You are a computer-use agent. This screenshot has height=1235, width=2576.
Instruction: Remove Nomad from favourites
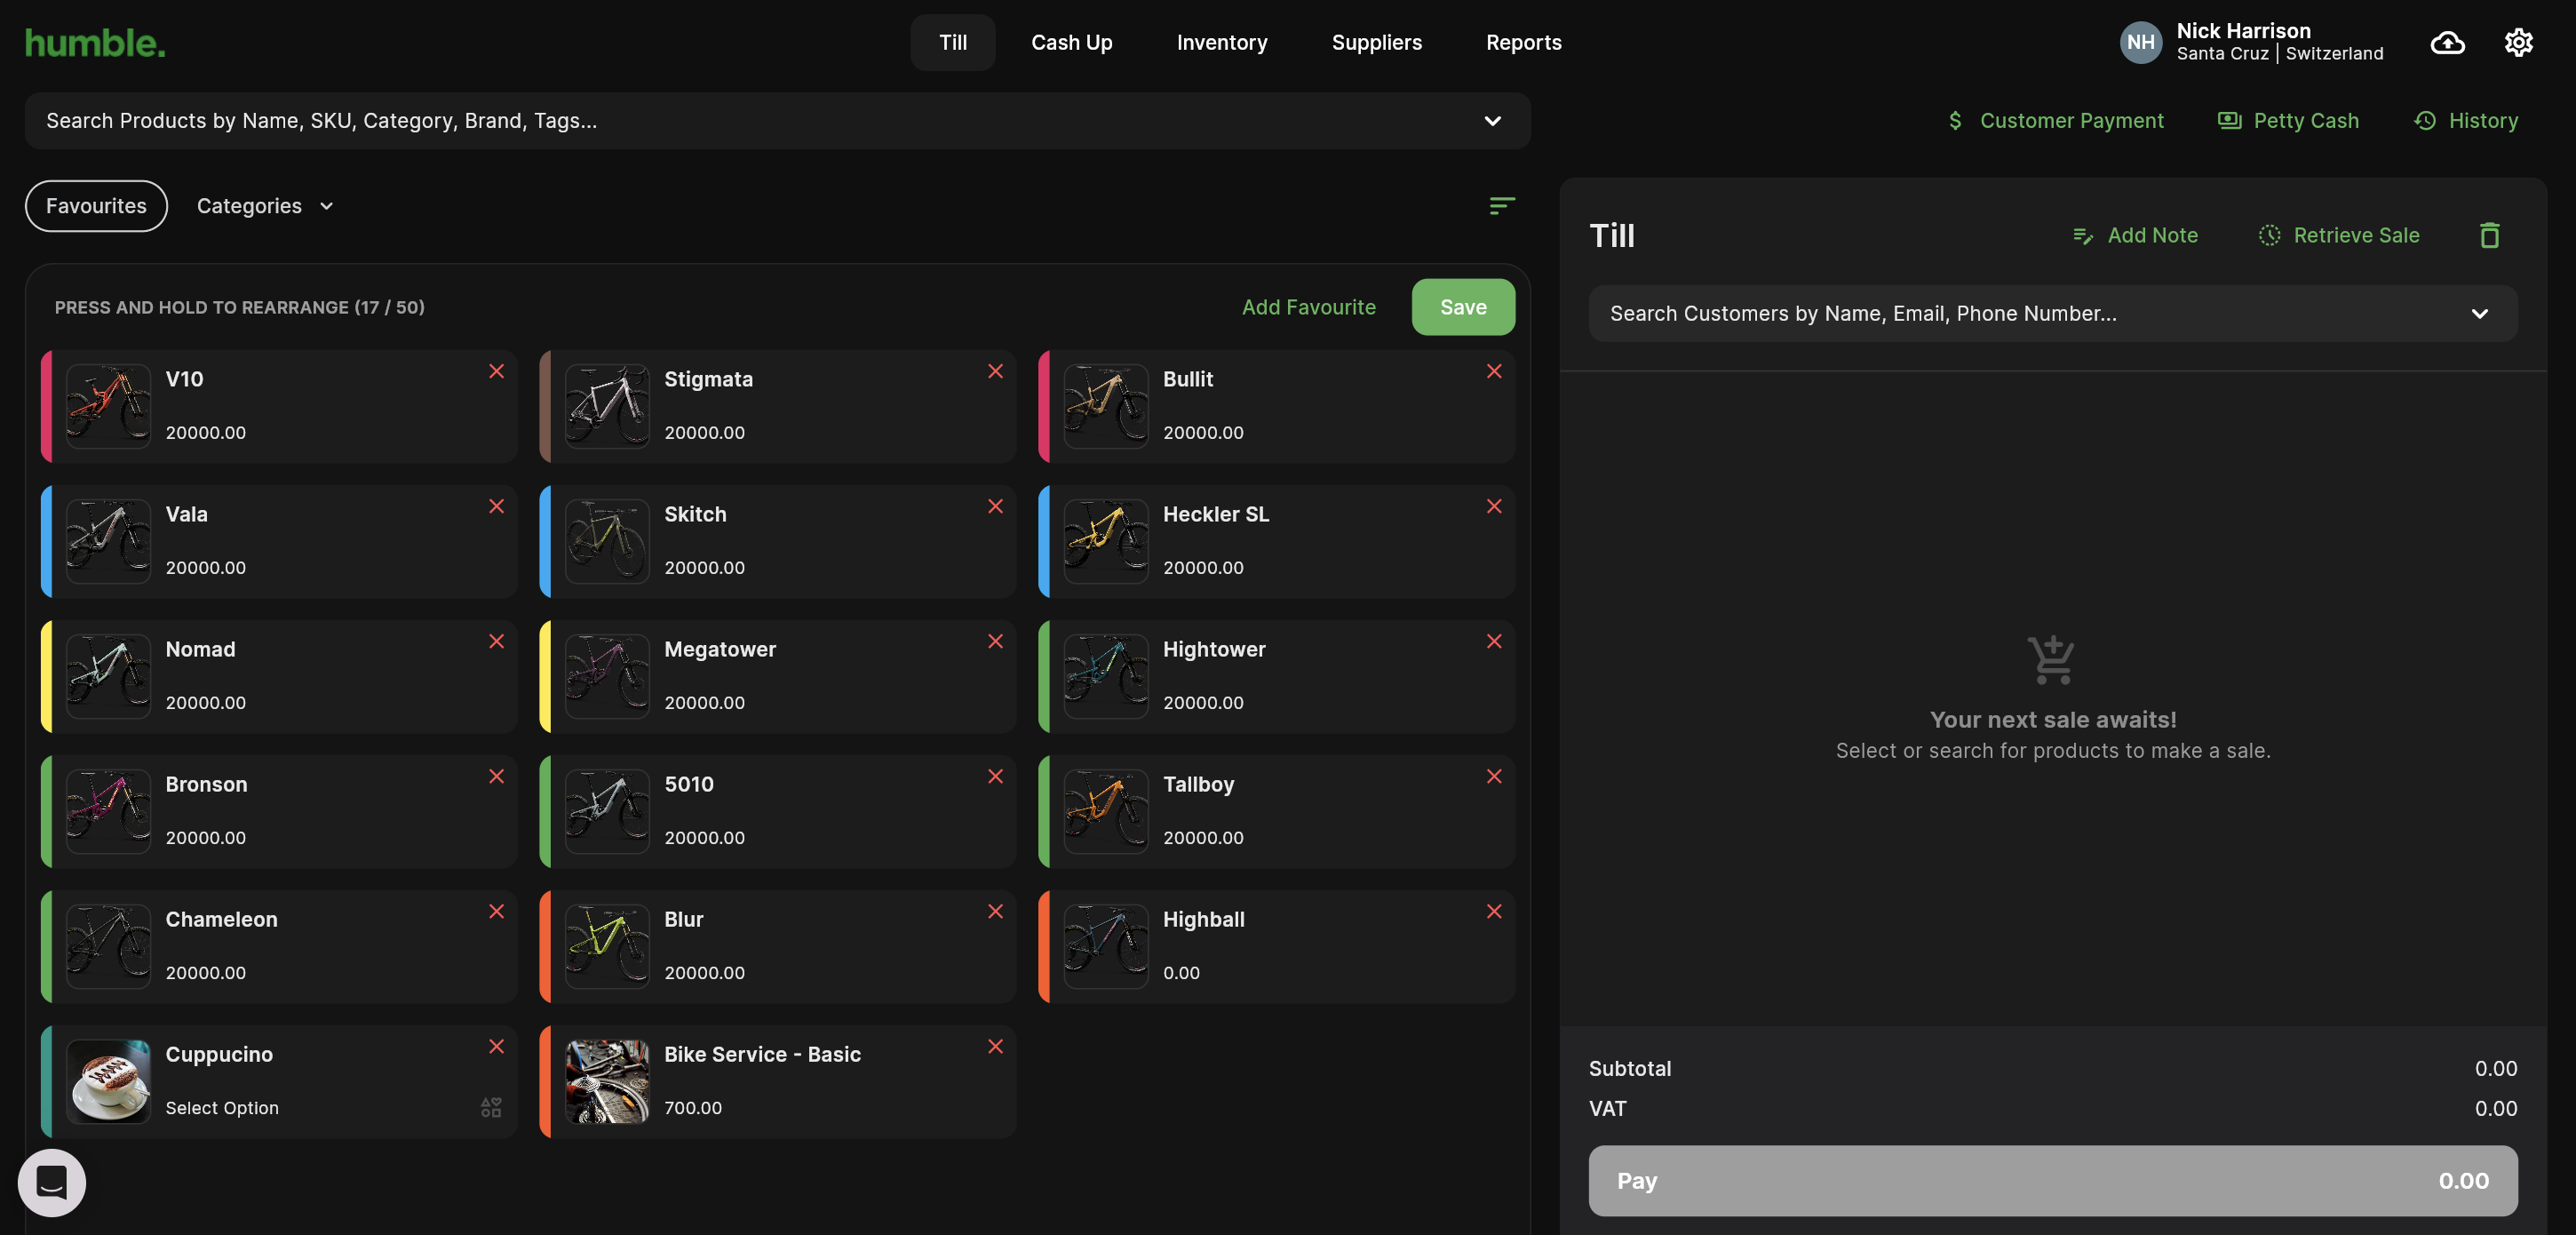click(496, 641)
